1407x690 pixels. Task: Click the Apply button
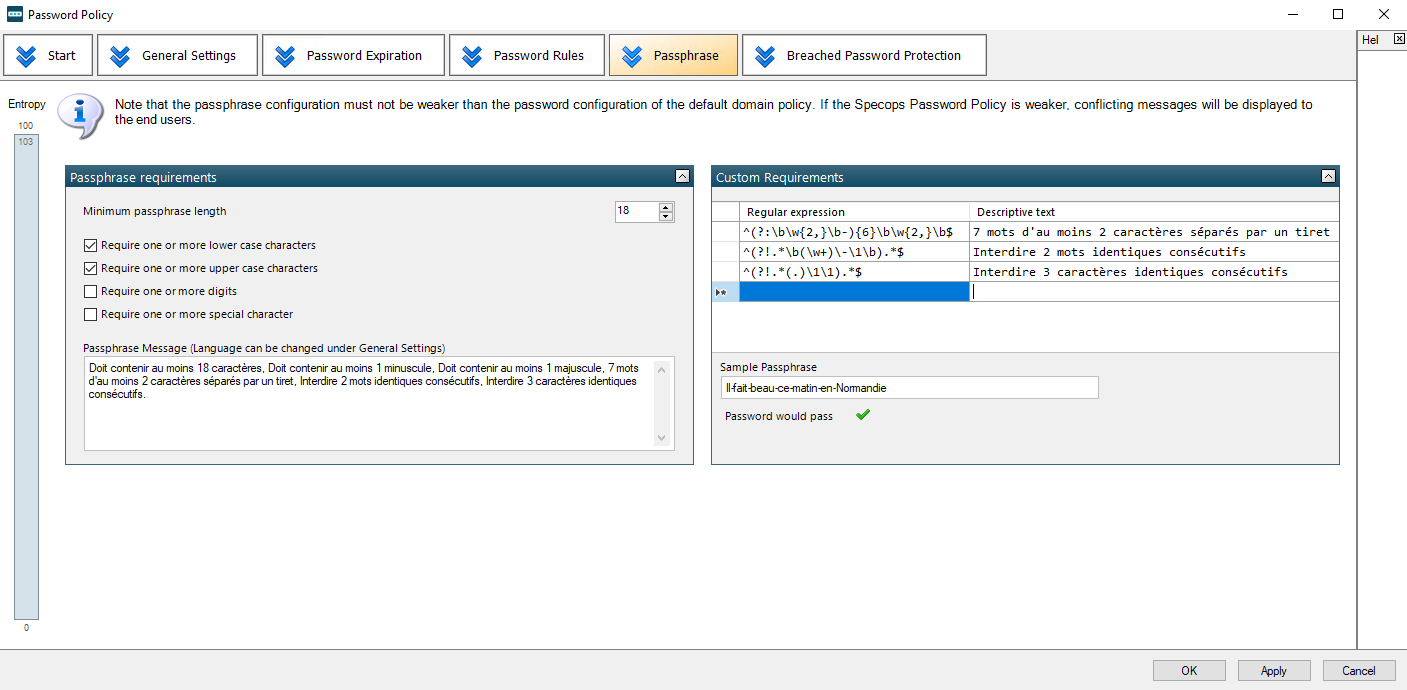(x=1274, y=671)
